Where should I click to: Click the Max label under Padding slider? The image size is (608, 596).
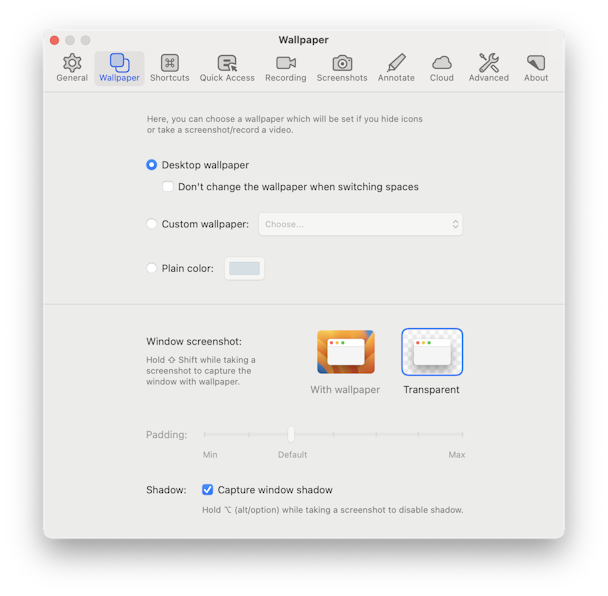(x=457, y=454)
